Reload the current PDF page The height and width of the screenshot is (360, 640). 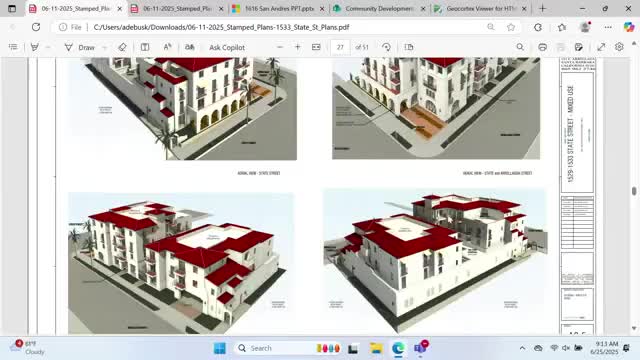[x=36, y=27]
